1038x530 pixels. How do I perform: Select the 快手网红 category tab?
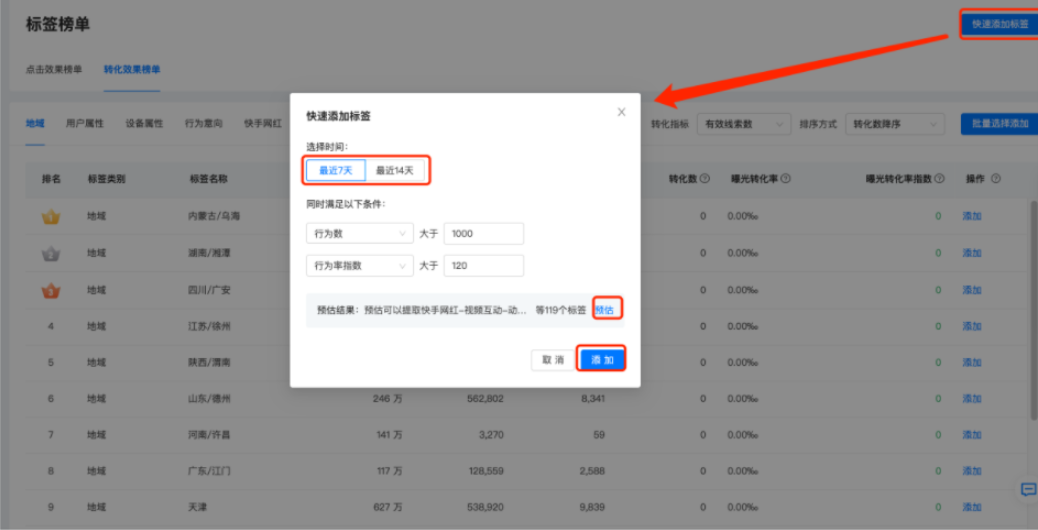tap(263, 123)
